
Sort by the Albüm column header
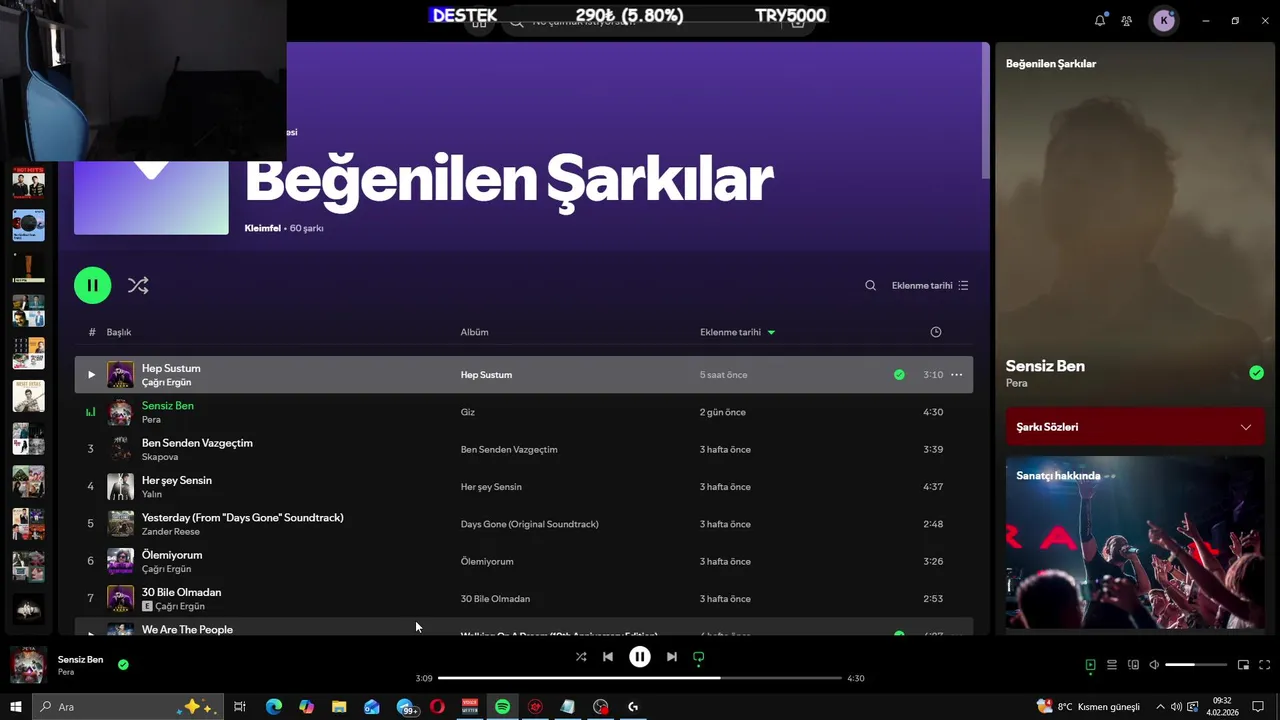pyautogui.click(x=474, y=332)
